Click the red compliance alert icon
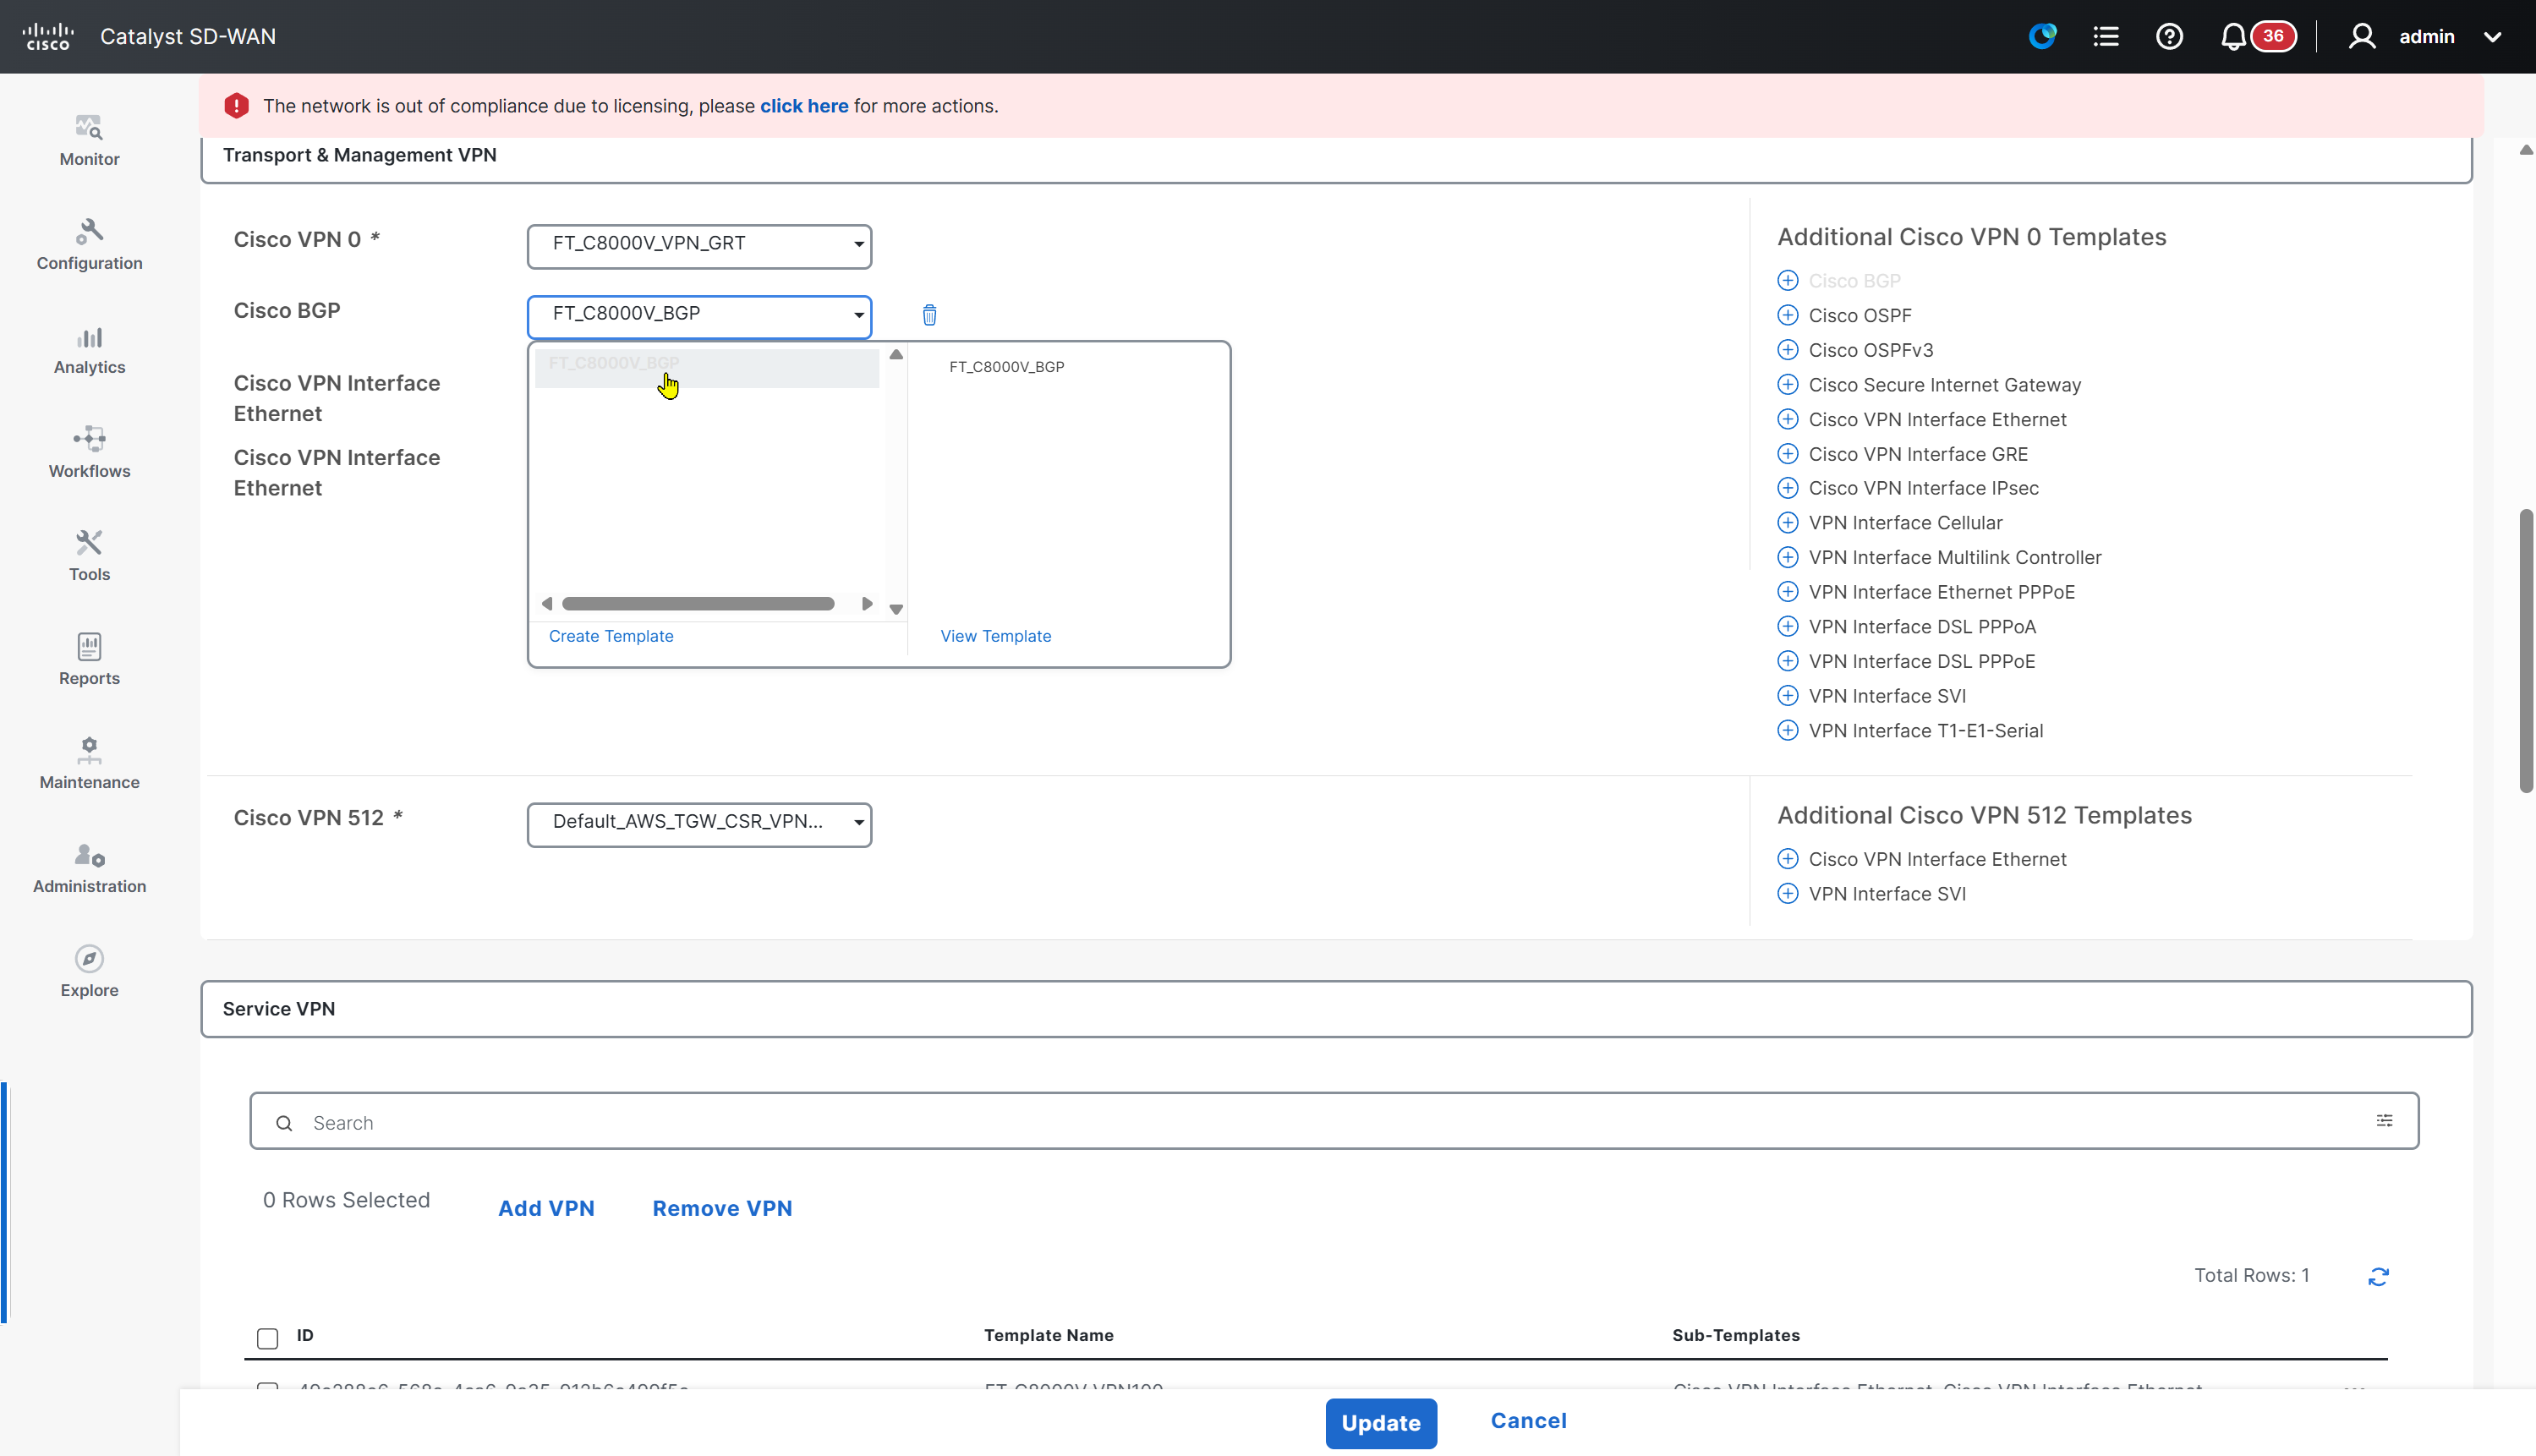The image size is (2536, 1456). (236, 106)
